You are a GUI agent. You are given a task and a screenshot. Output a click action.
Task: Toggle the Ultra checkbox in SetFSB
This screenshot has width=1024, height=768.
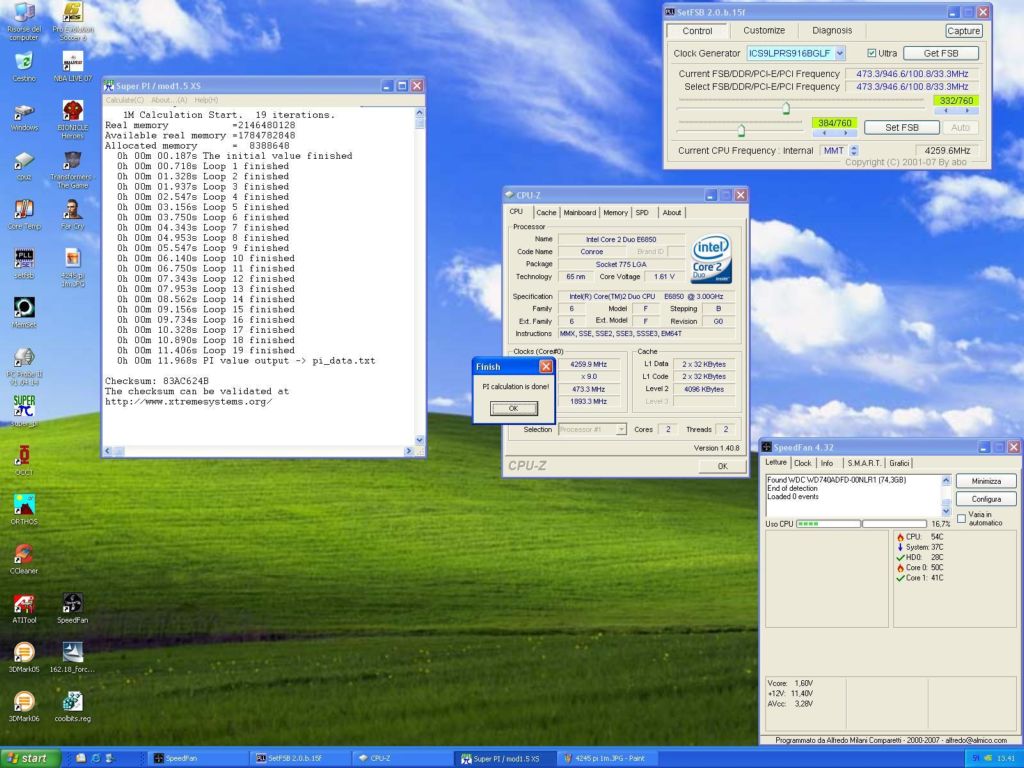[x=871, y=53]
